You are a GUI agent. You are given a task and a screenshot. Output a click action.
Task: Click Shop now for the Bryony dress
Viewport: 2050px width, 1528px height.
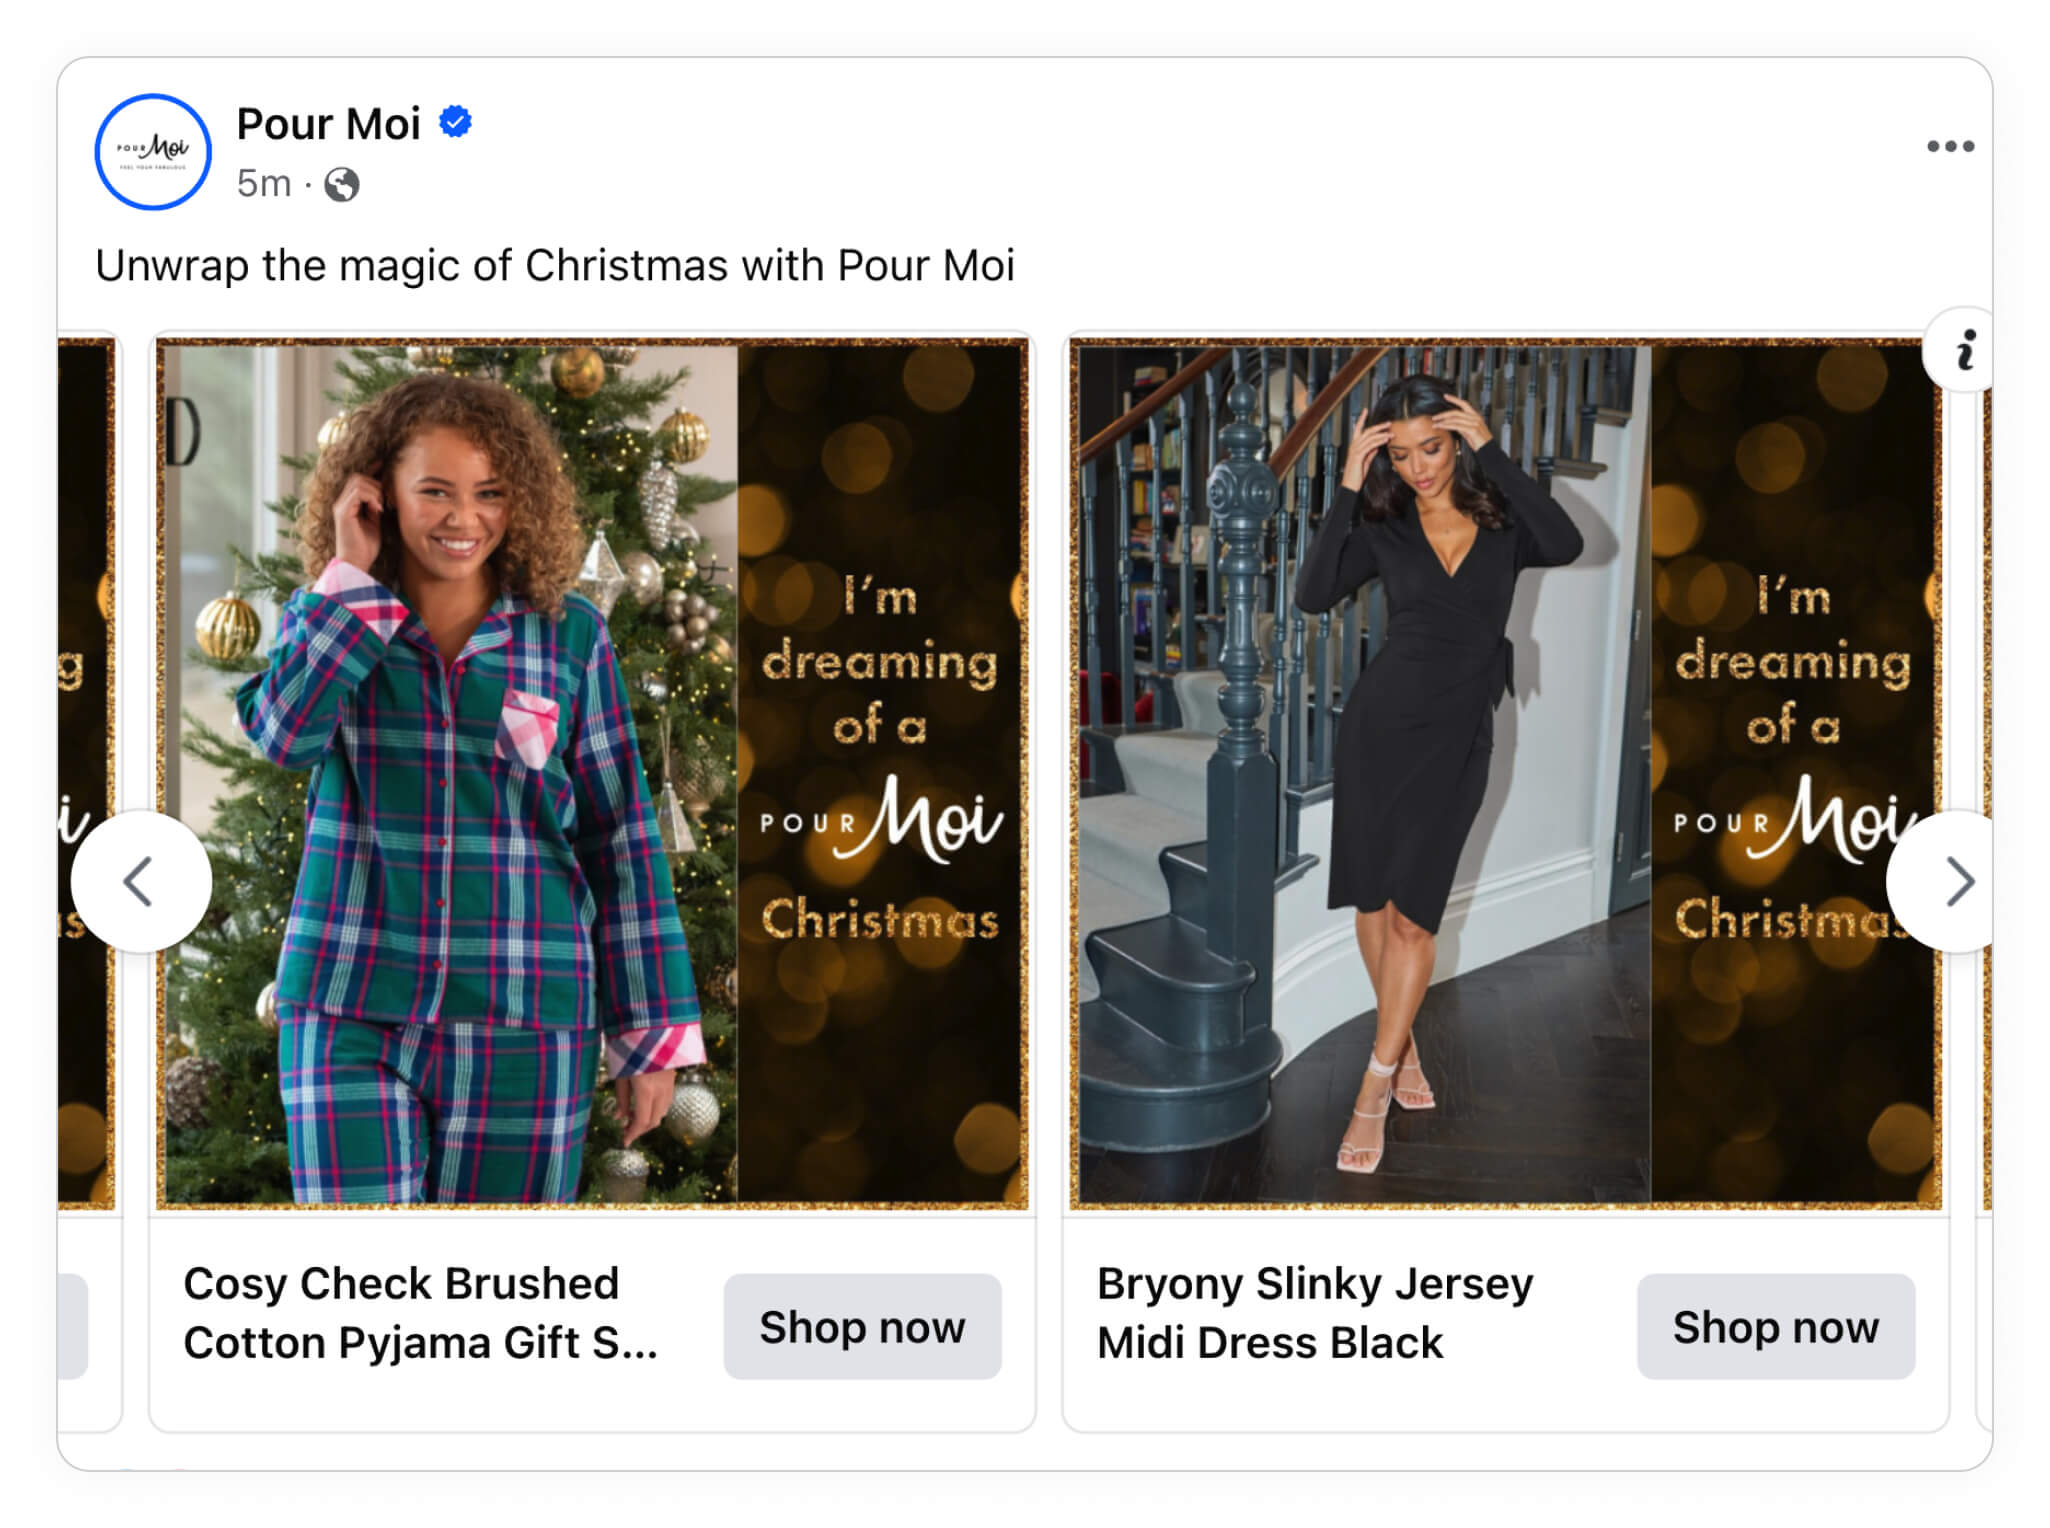[1776, 1326]
